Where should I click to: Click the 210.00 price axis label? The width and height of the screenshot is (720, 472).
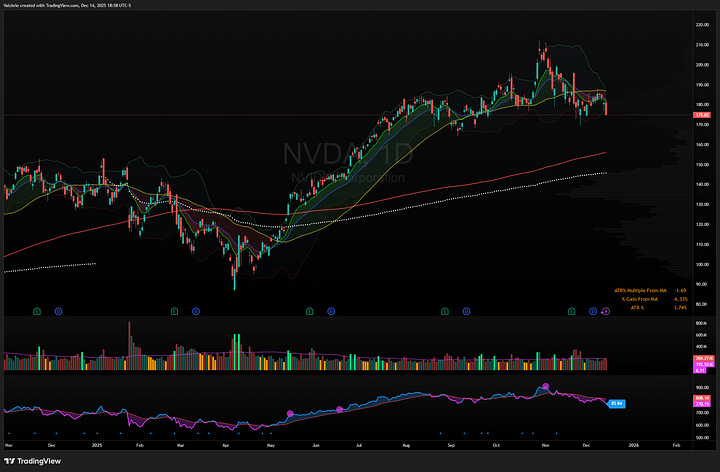click(x=702, y=45)
